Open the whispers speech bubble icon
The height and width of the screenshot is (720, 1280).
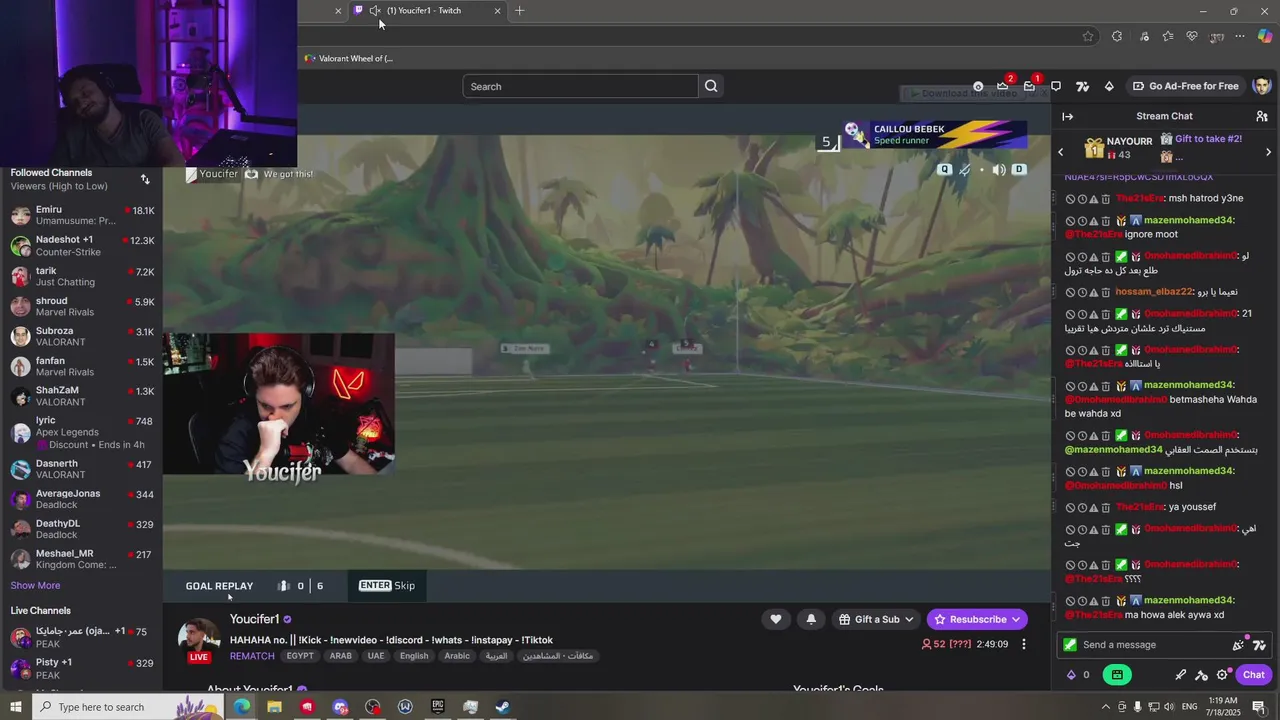(x=1056, y=86)
